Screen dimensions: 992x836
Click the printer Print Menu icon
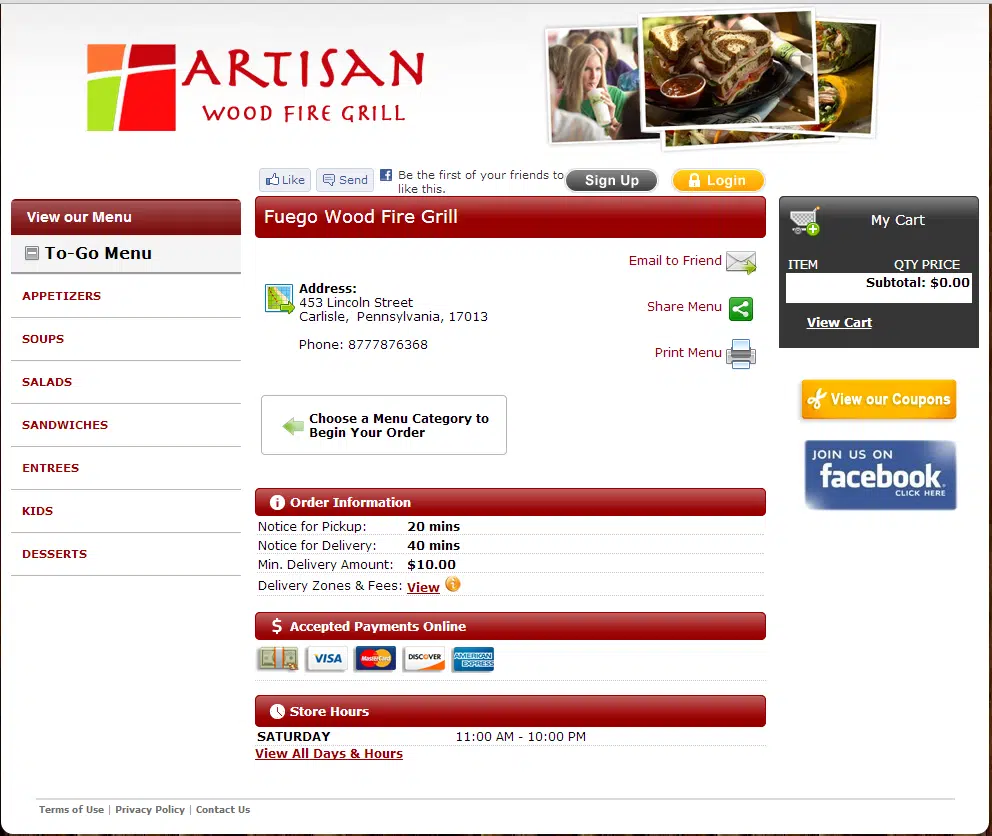tap(740, 354)
